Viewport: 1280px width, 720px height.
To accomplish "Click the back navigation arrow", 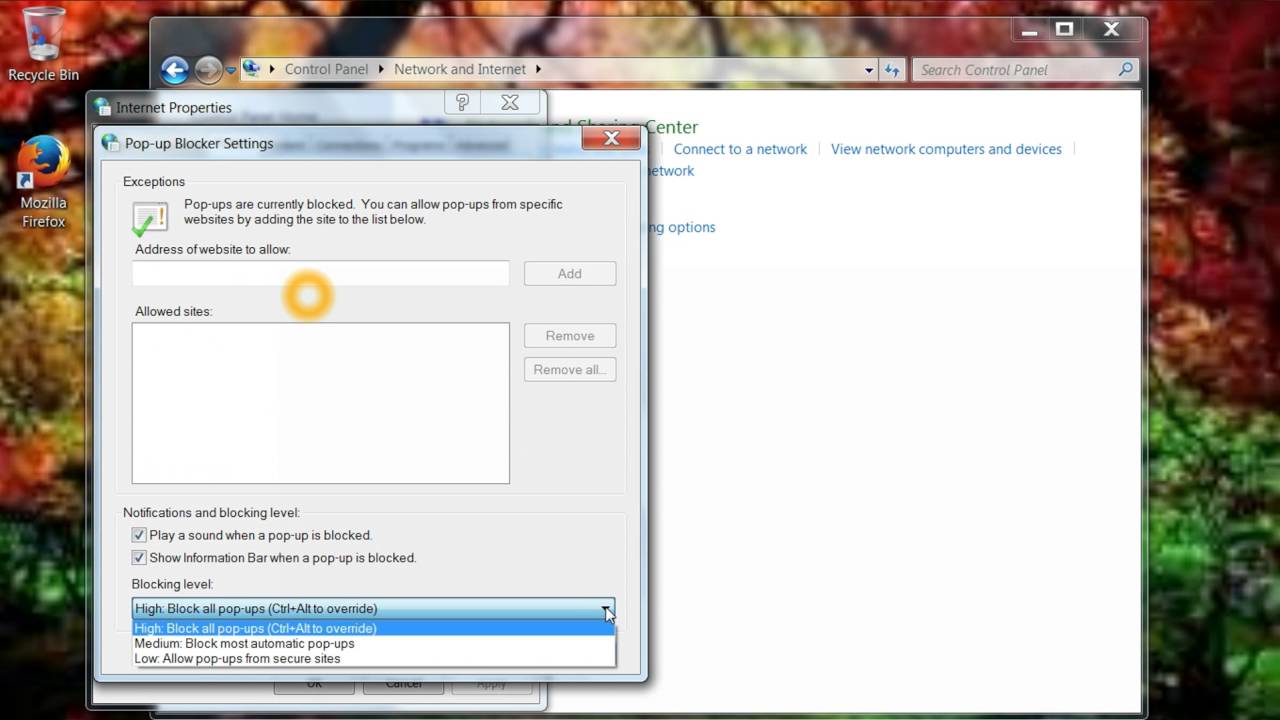I will pyautogui.click(x=174, y=69).
